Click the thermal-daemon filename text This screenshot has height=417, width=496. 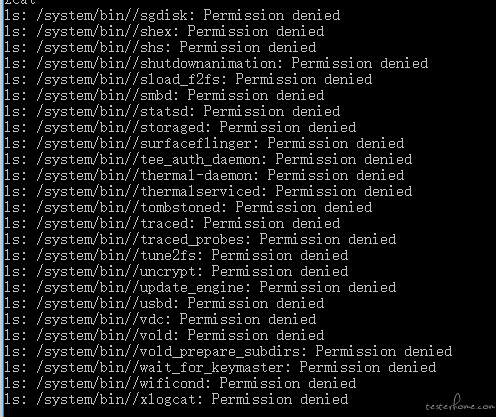click(196, 176)
